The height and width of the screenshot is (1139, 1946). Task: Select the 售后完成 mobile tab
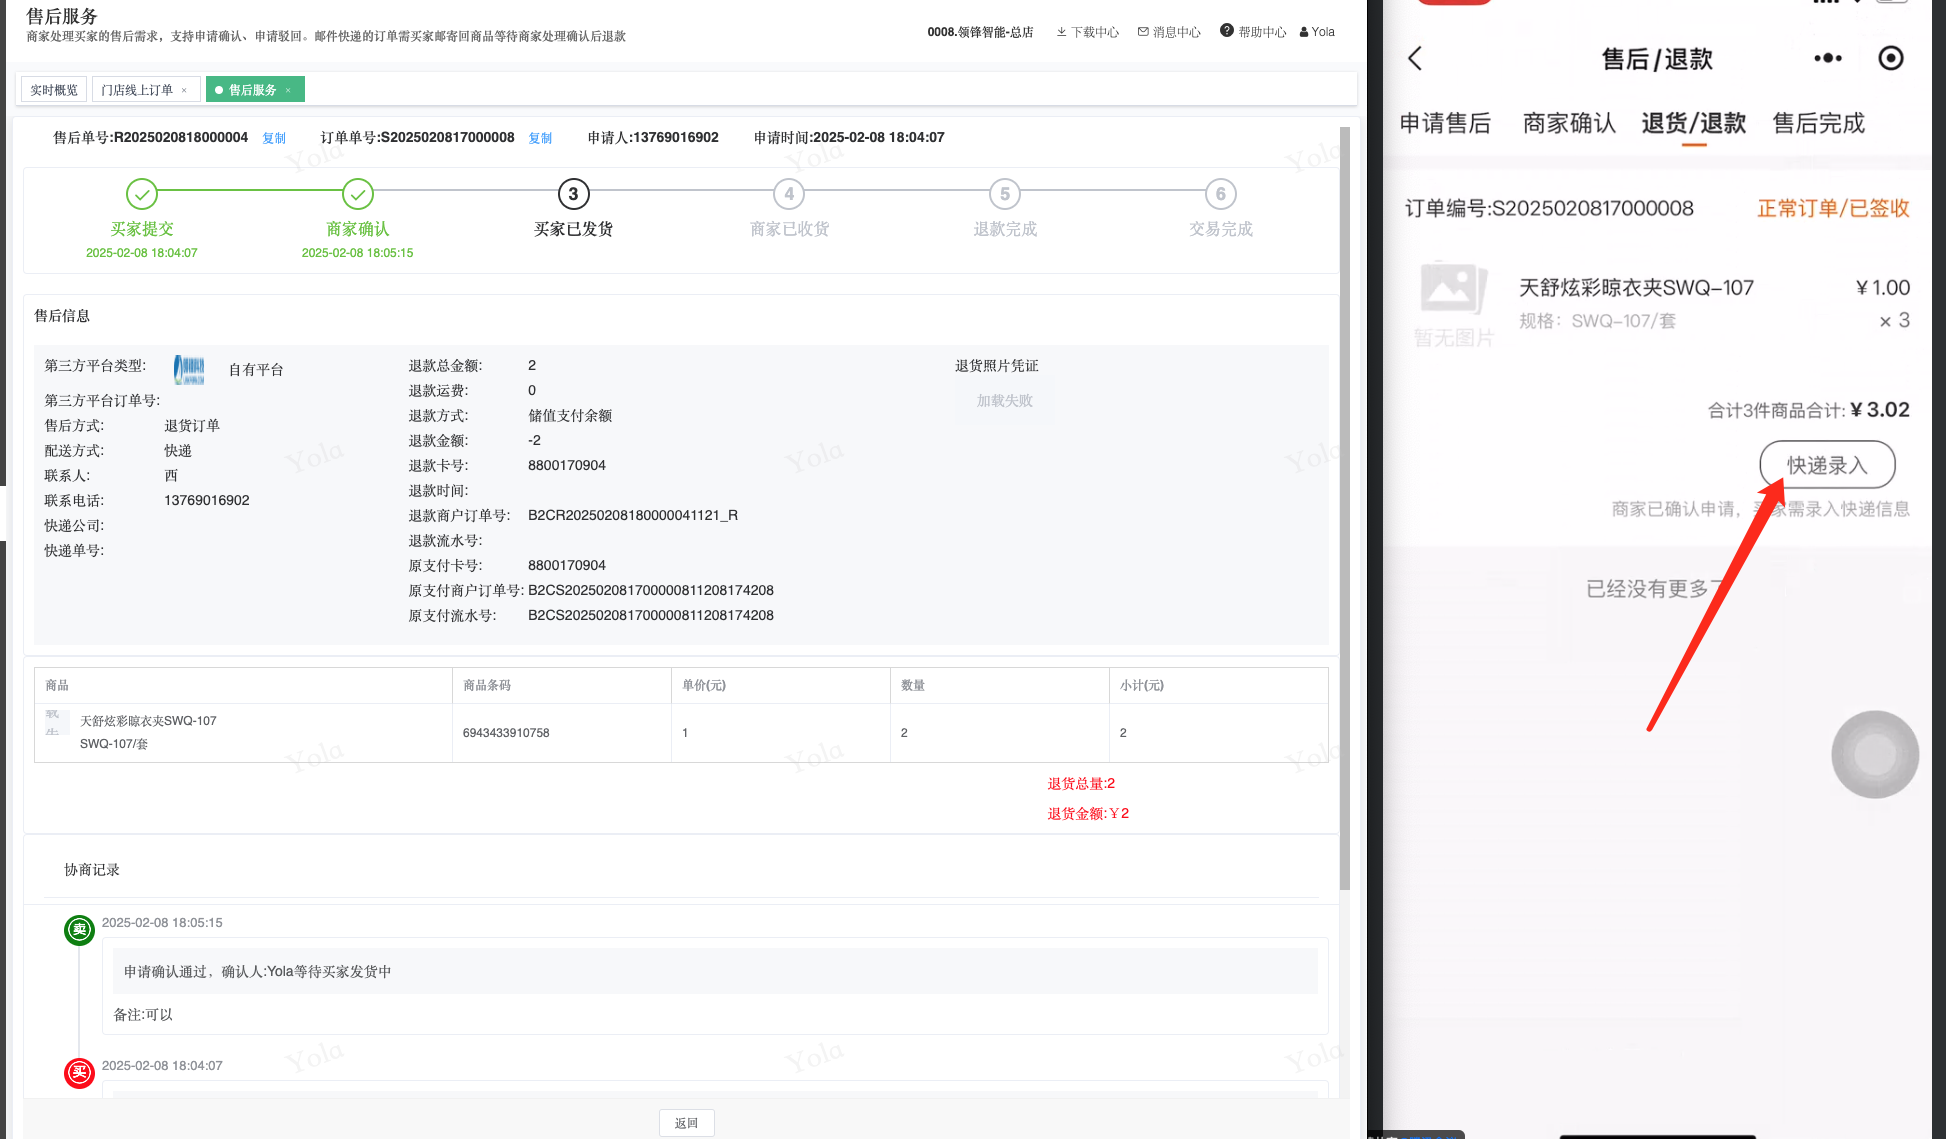[x=1818, y=123]
